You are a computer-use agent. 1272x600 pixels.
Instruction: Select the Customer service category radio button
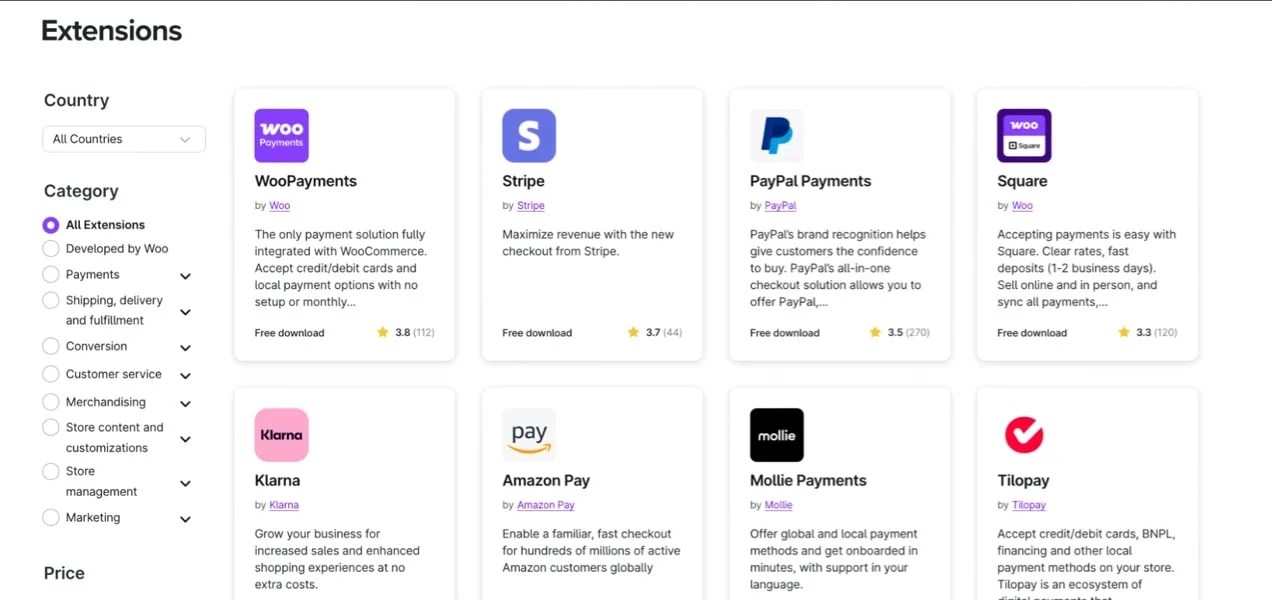pyautogui.click(x=51, y=374)
